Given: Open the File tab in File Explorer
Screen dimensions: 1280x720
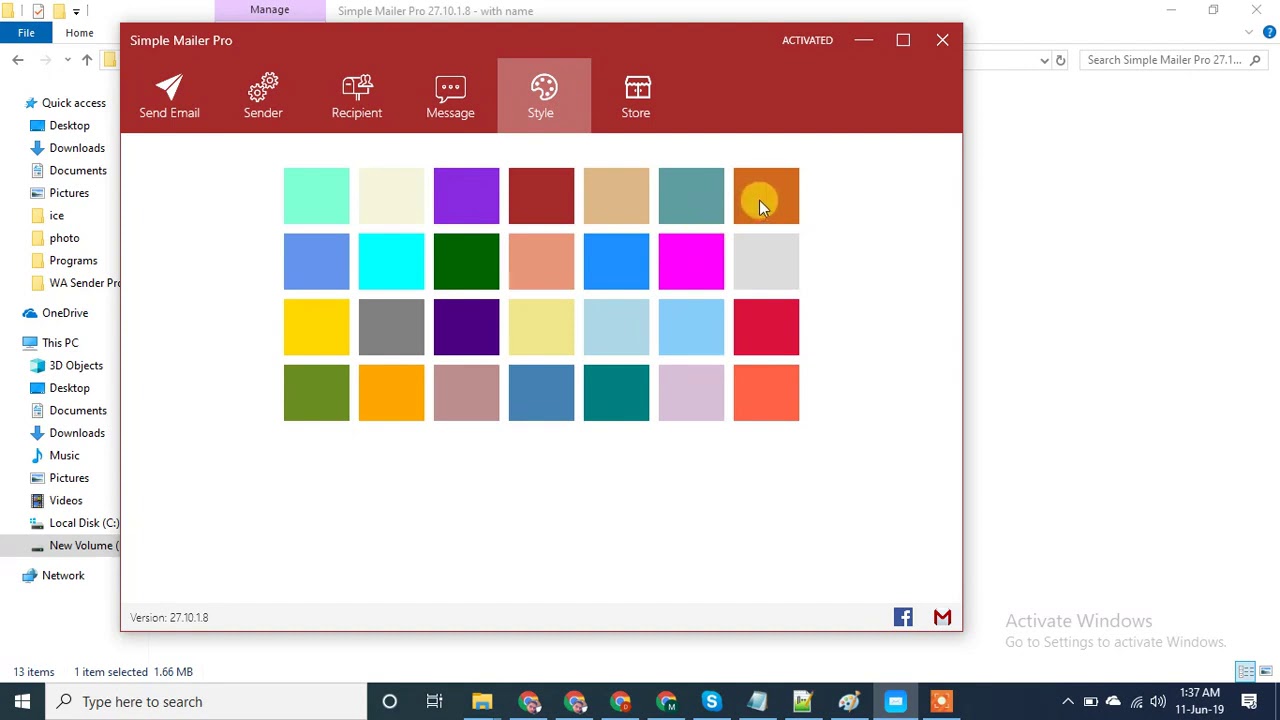Looking at the screenshot, I should click(x=26, y=33).
